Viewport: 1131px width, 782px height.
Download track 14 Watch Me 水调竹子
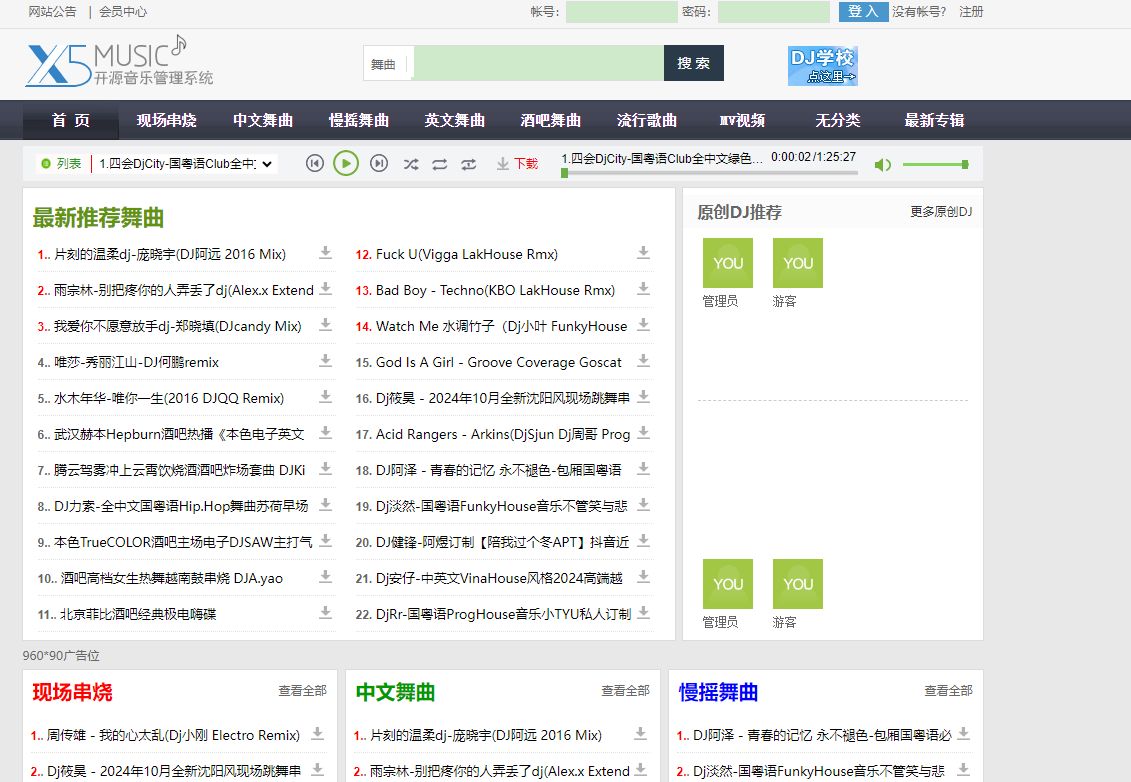[x=643, y=325]
